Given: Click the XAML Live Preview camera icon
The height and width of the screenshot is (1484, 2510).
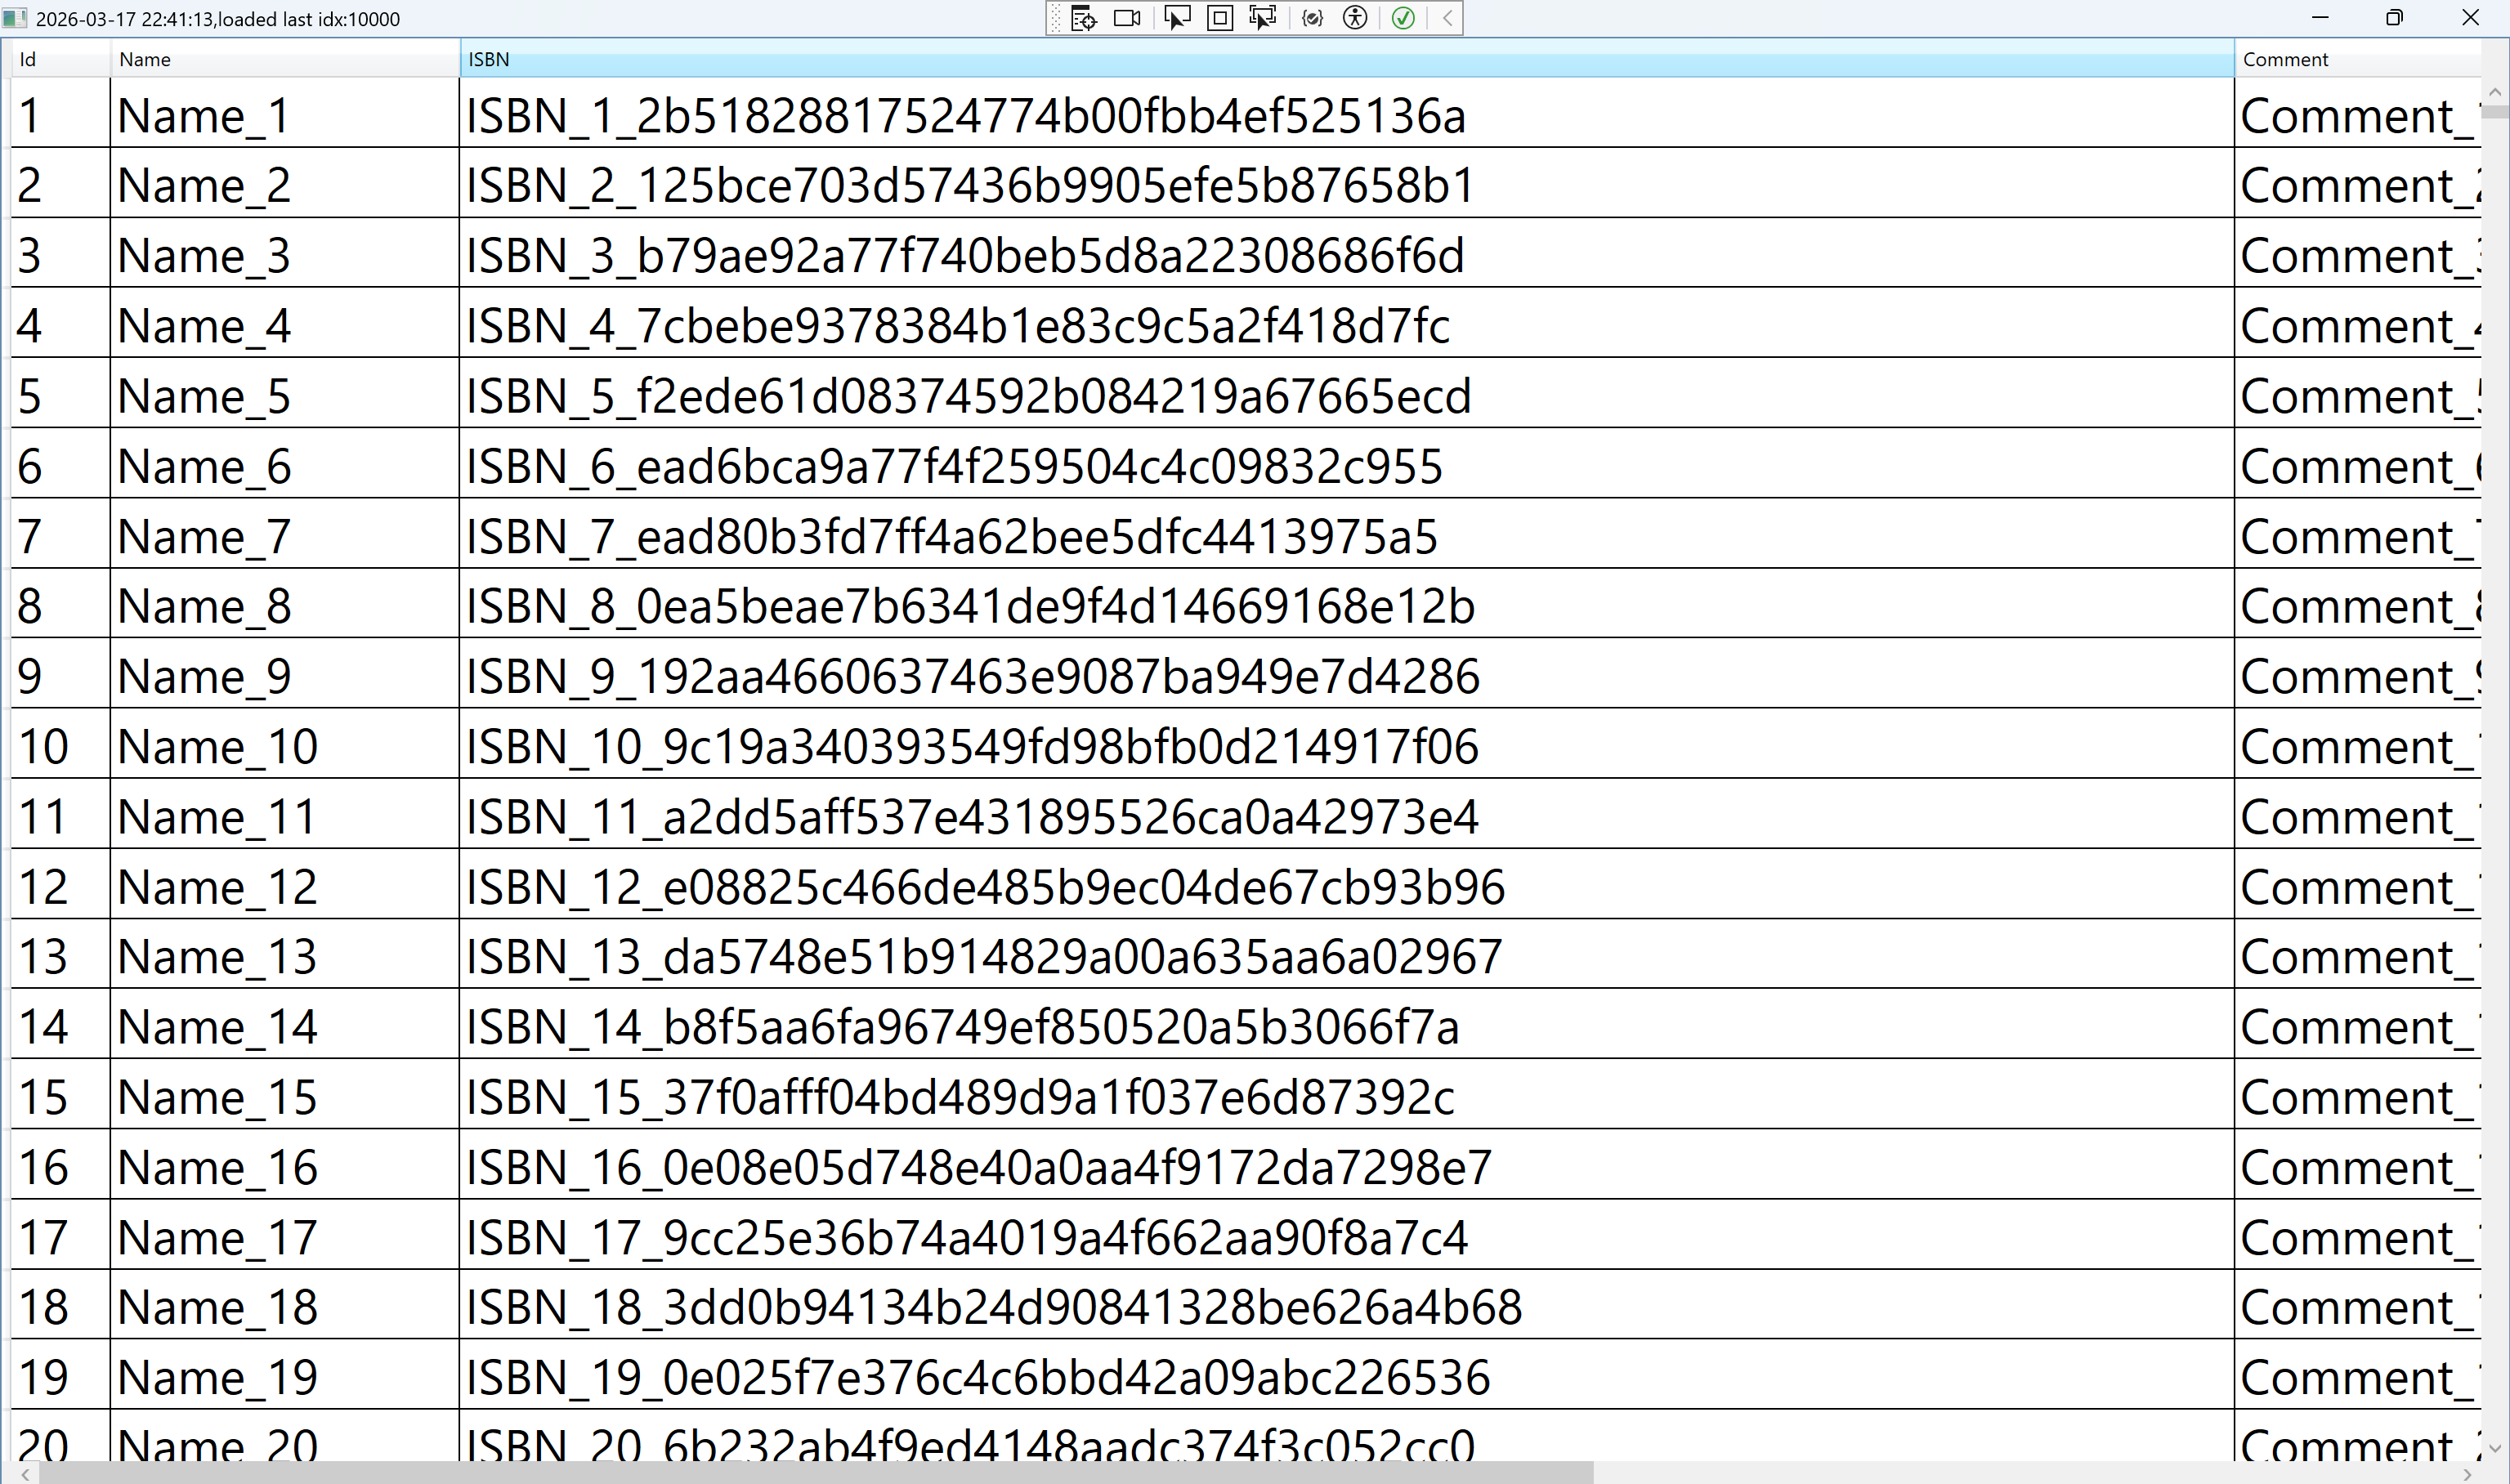Looking at the screenshot, I should pos(1127,18).
